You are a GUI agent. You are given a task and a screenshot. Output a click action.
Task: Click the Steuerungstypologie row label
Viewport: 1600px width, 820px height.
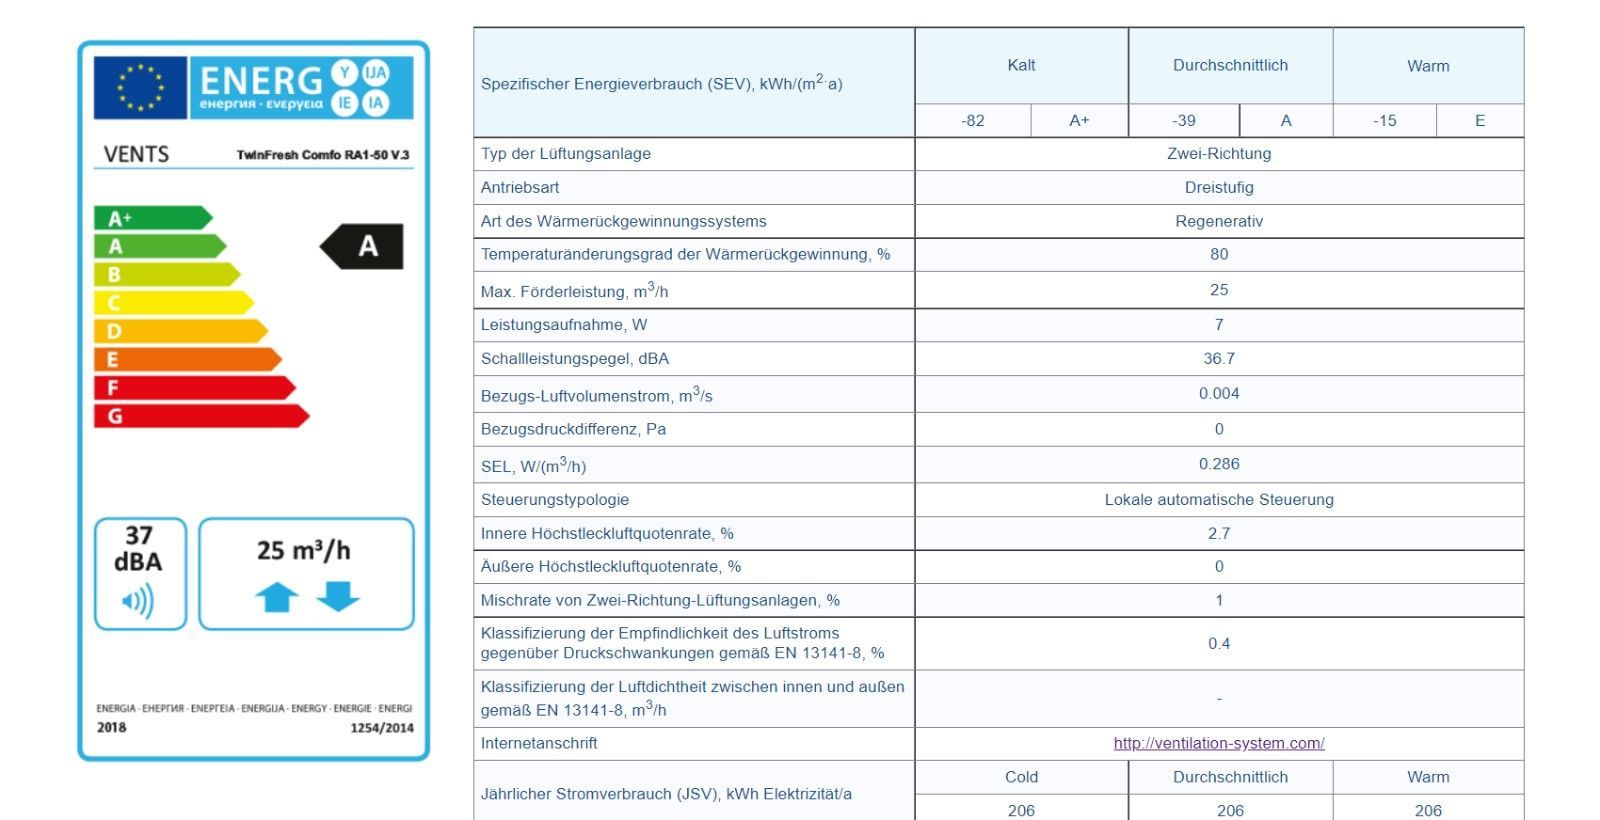click(555, 499)
